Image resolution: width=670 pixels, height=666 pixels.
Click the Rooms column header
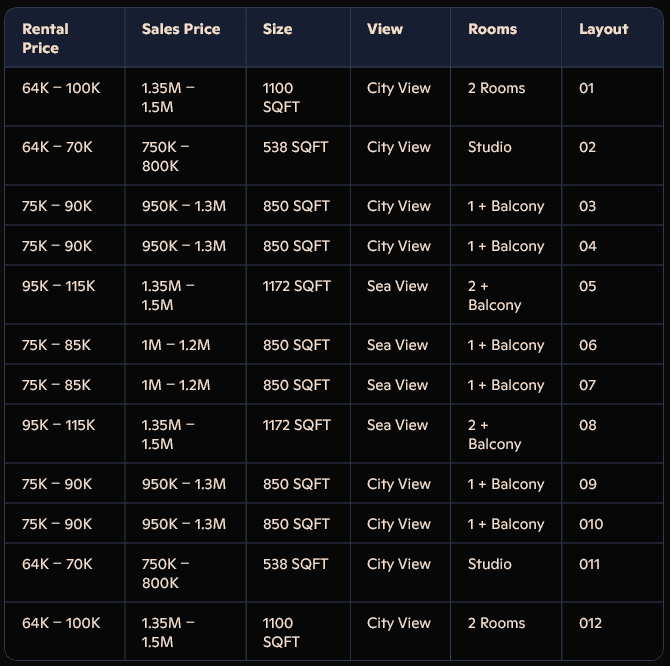(492, 29)
